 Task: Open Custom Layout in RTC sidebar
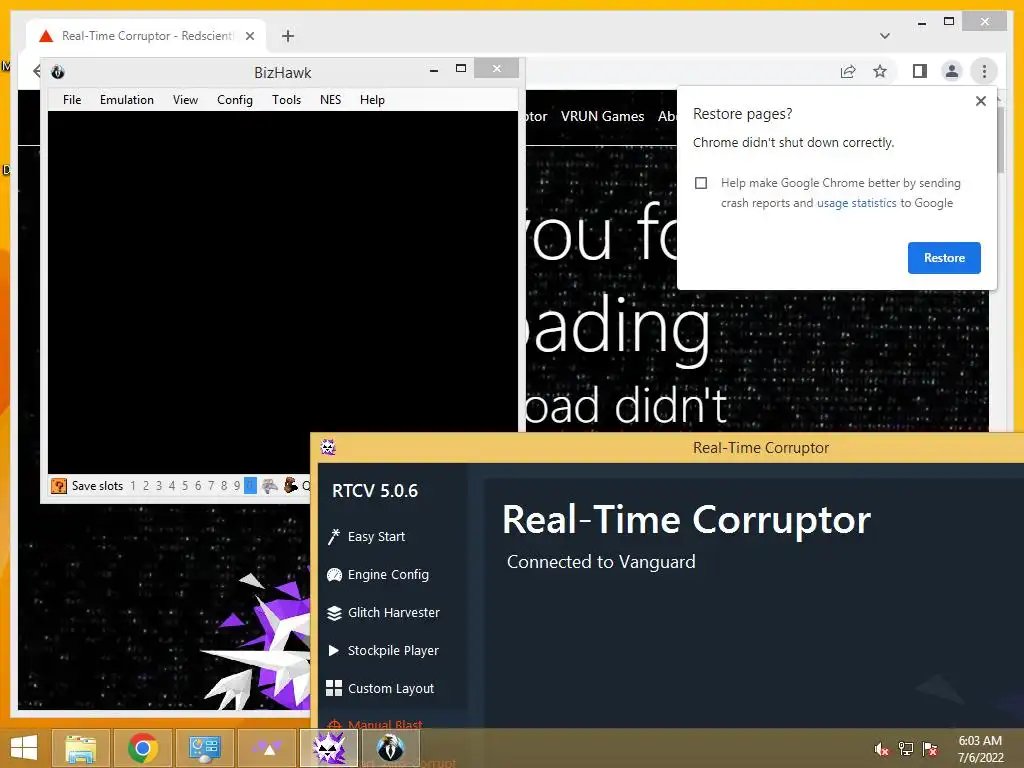pos(391,688)
